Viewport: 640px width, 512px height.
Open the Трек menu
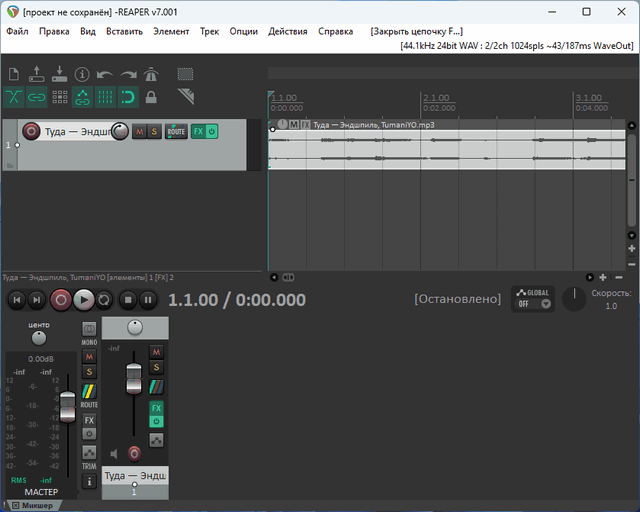pyautogui.click(x=209, y=31)
